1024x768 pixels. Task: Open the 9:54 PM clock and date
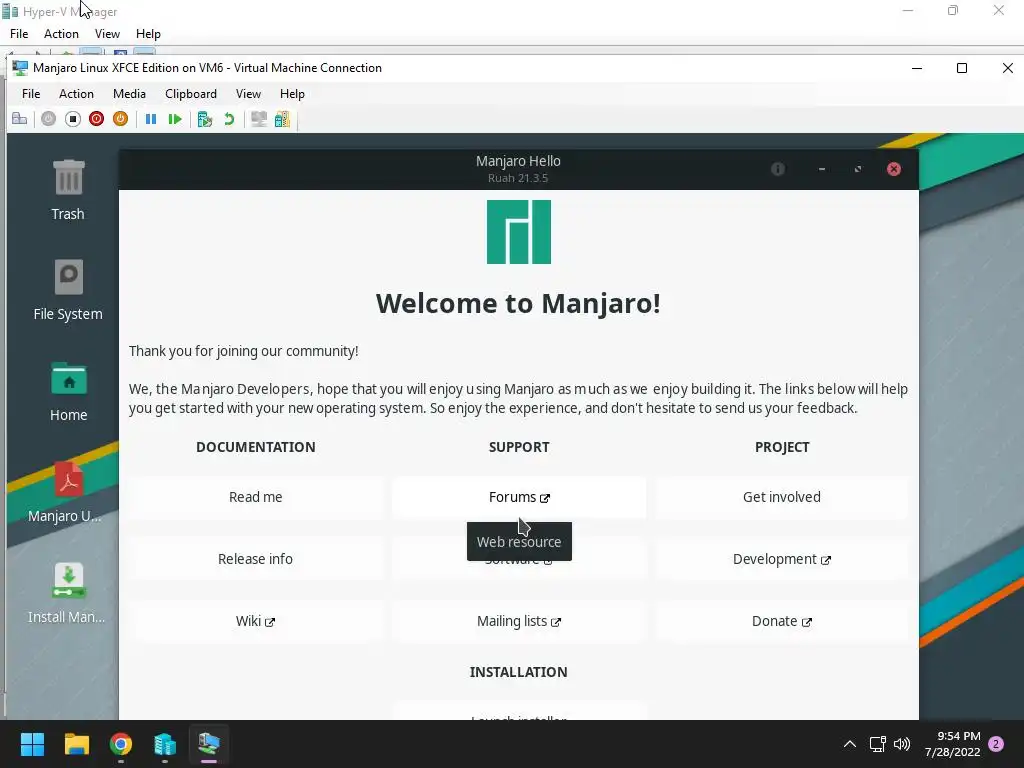click(x=953, y=744)
